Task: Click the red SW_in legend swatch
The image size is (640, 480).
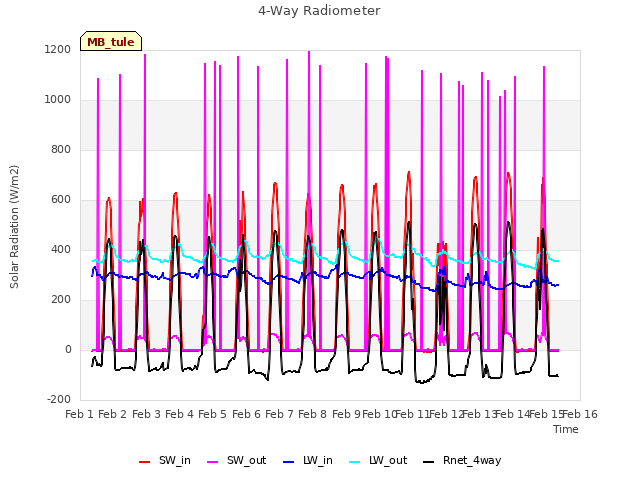Action: tap(144, 462)
